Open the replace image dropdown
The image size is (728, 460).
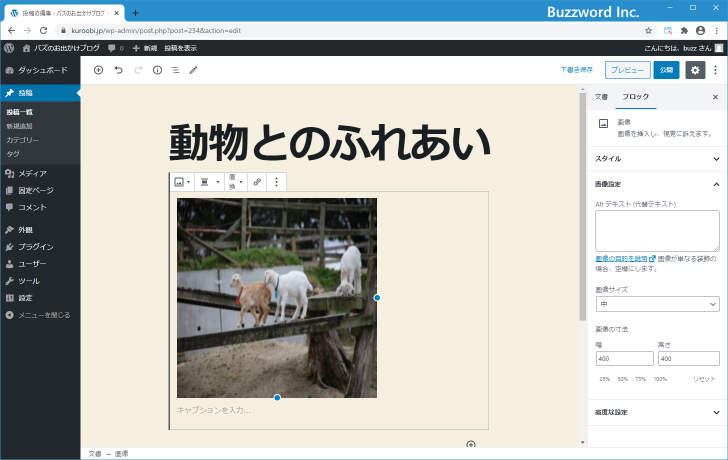pos(235,182)
